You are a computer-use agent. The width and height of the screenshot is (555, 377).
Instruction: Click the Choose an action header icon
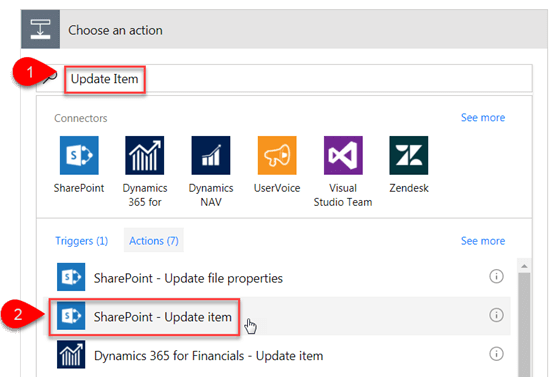[40, 29]
